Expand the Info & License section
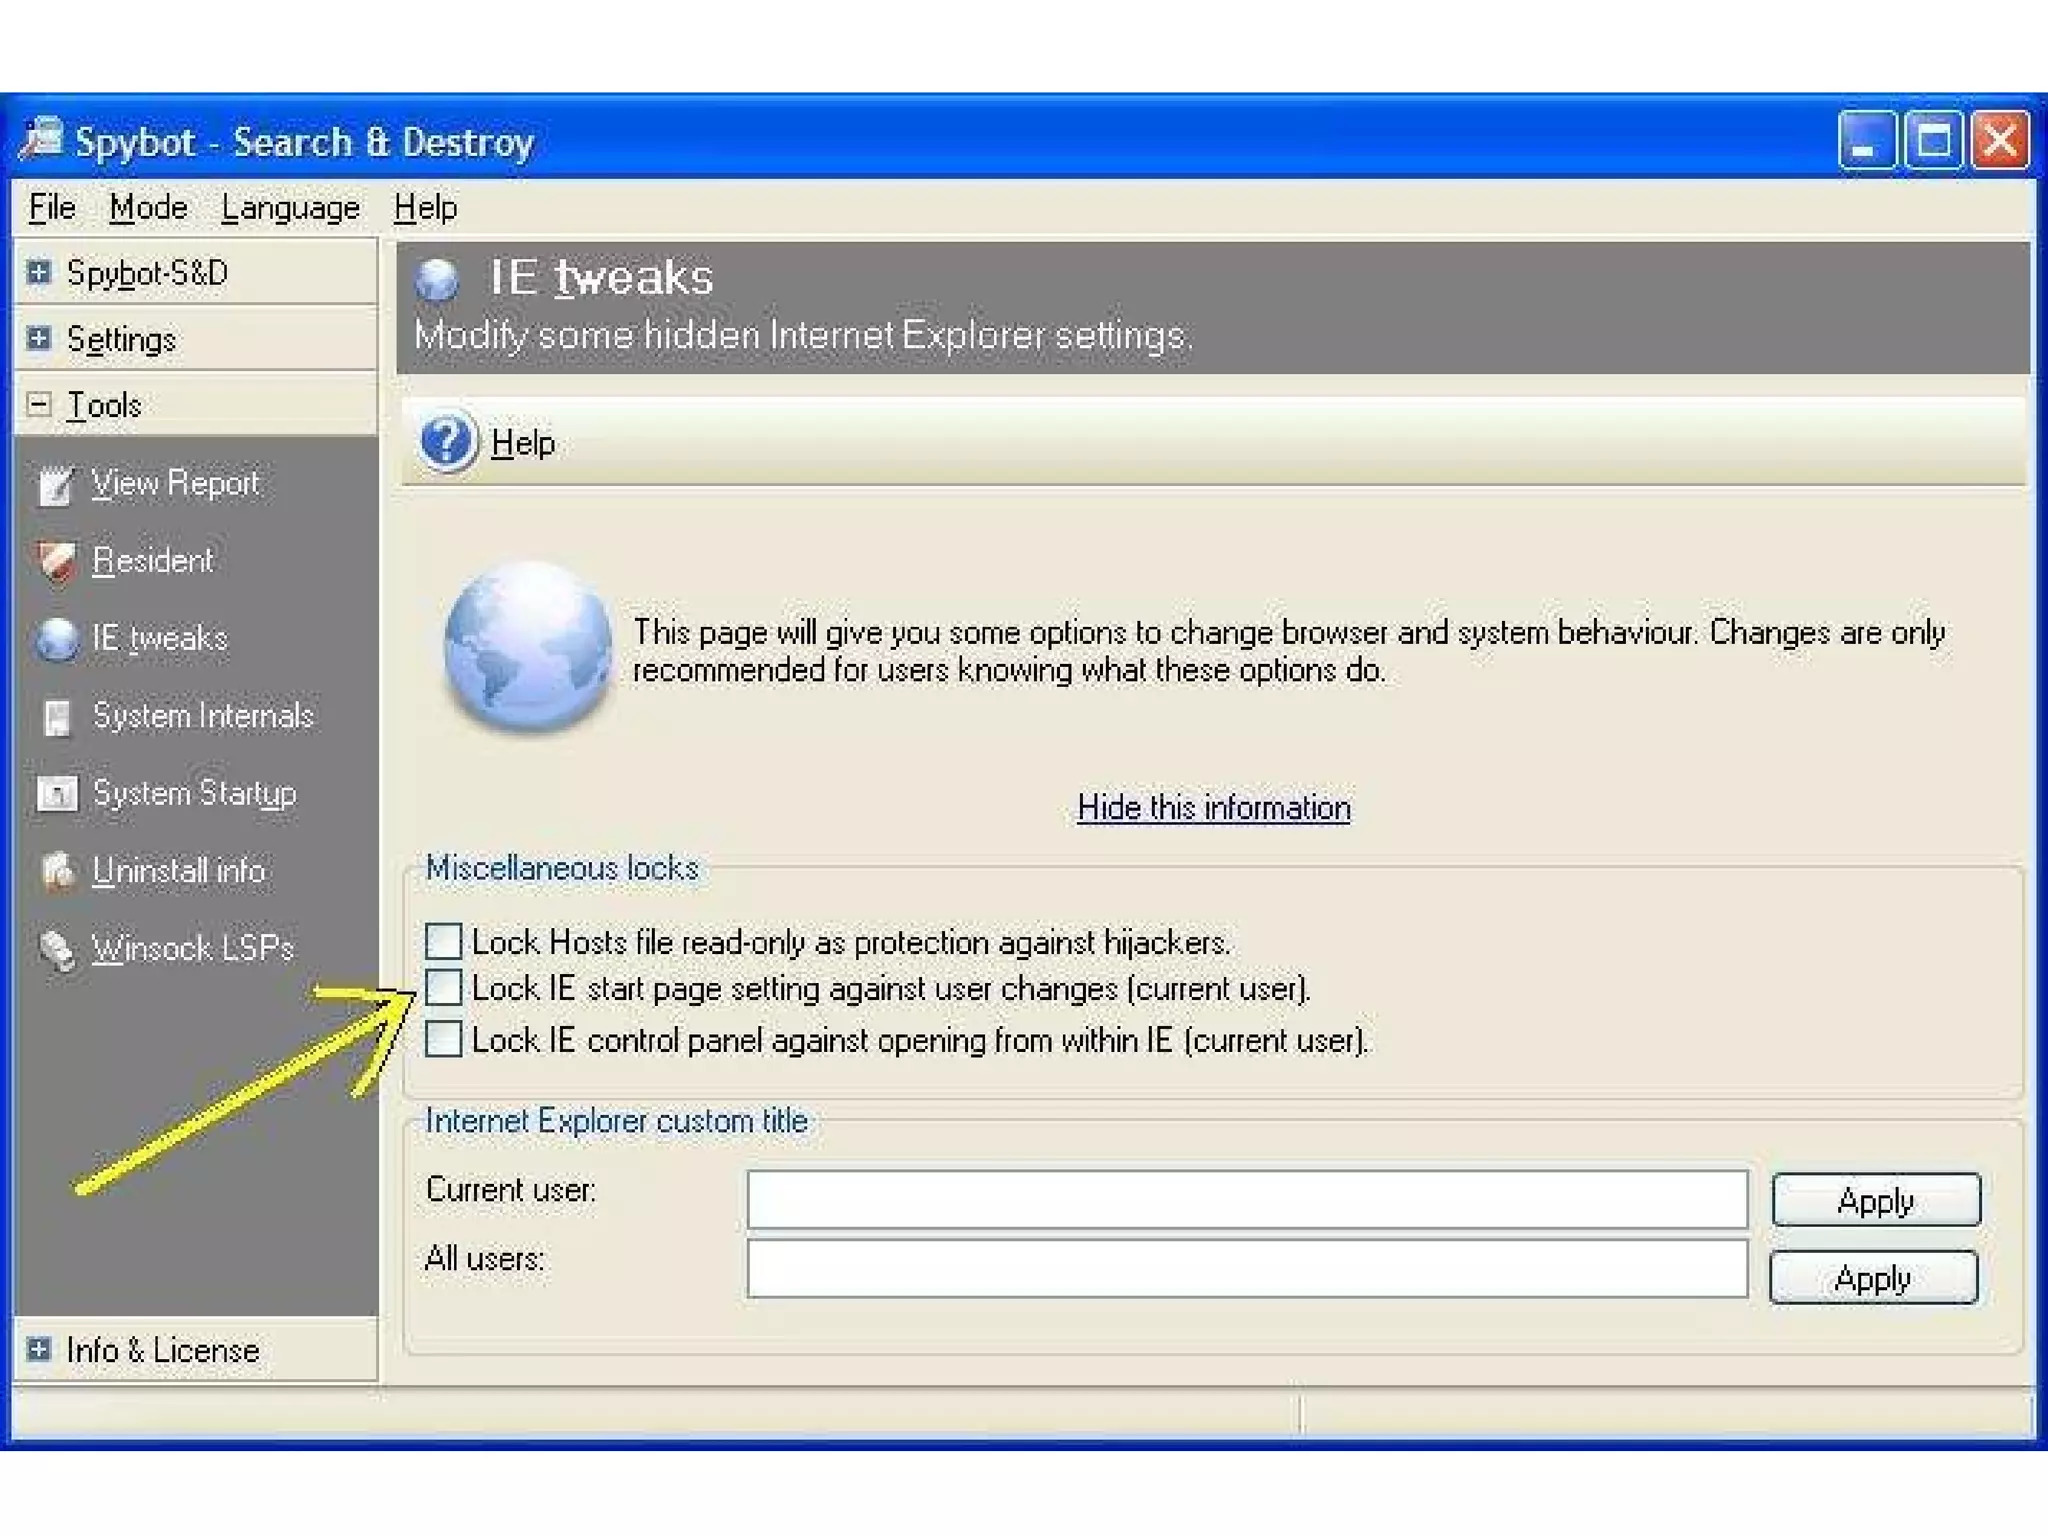Image resolution: width=2048 pixels, height=1536 pixels. (x=39, y=1350)
